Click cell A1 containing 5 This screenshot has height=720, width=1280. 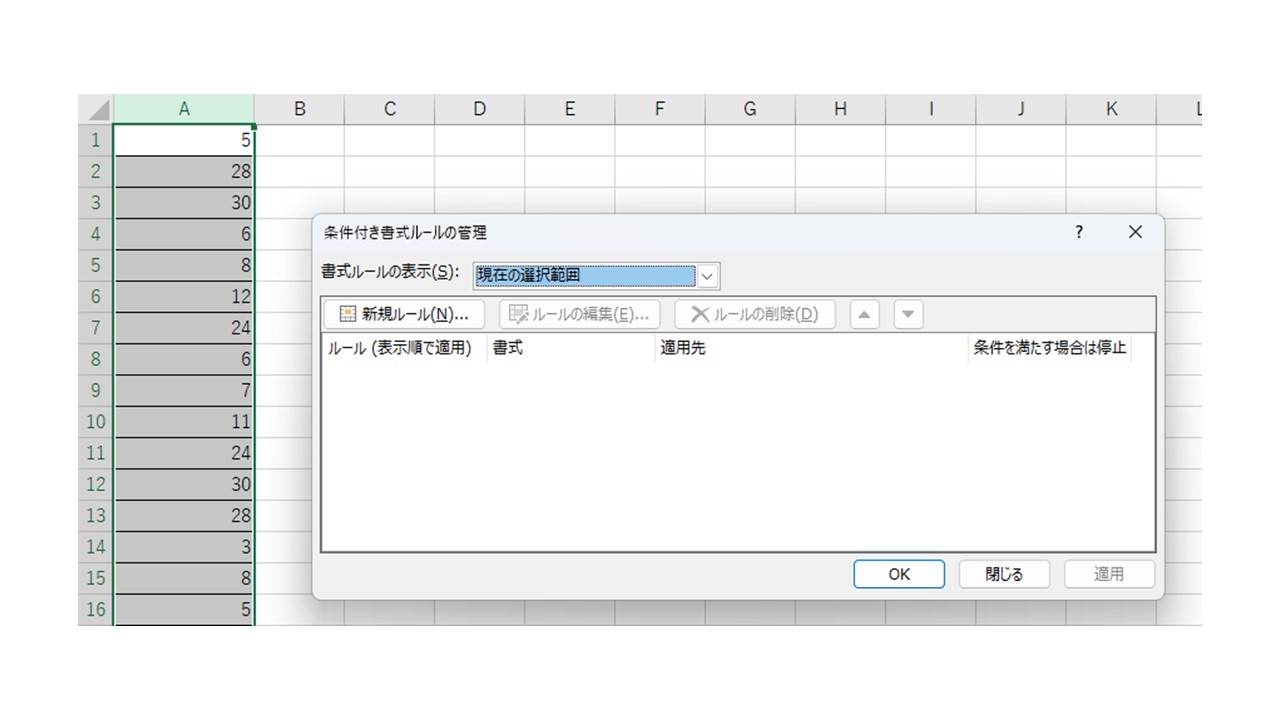[x=184, y=141]
